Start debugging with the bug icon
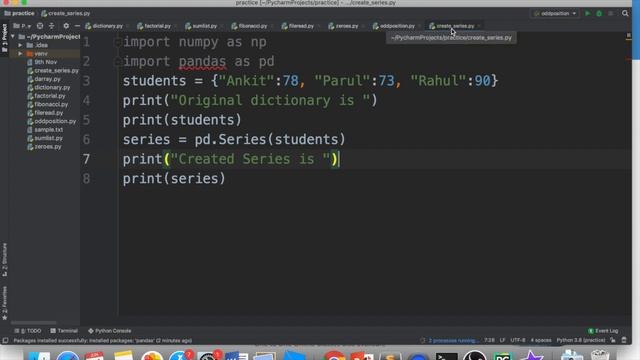 [599, 13]
